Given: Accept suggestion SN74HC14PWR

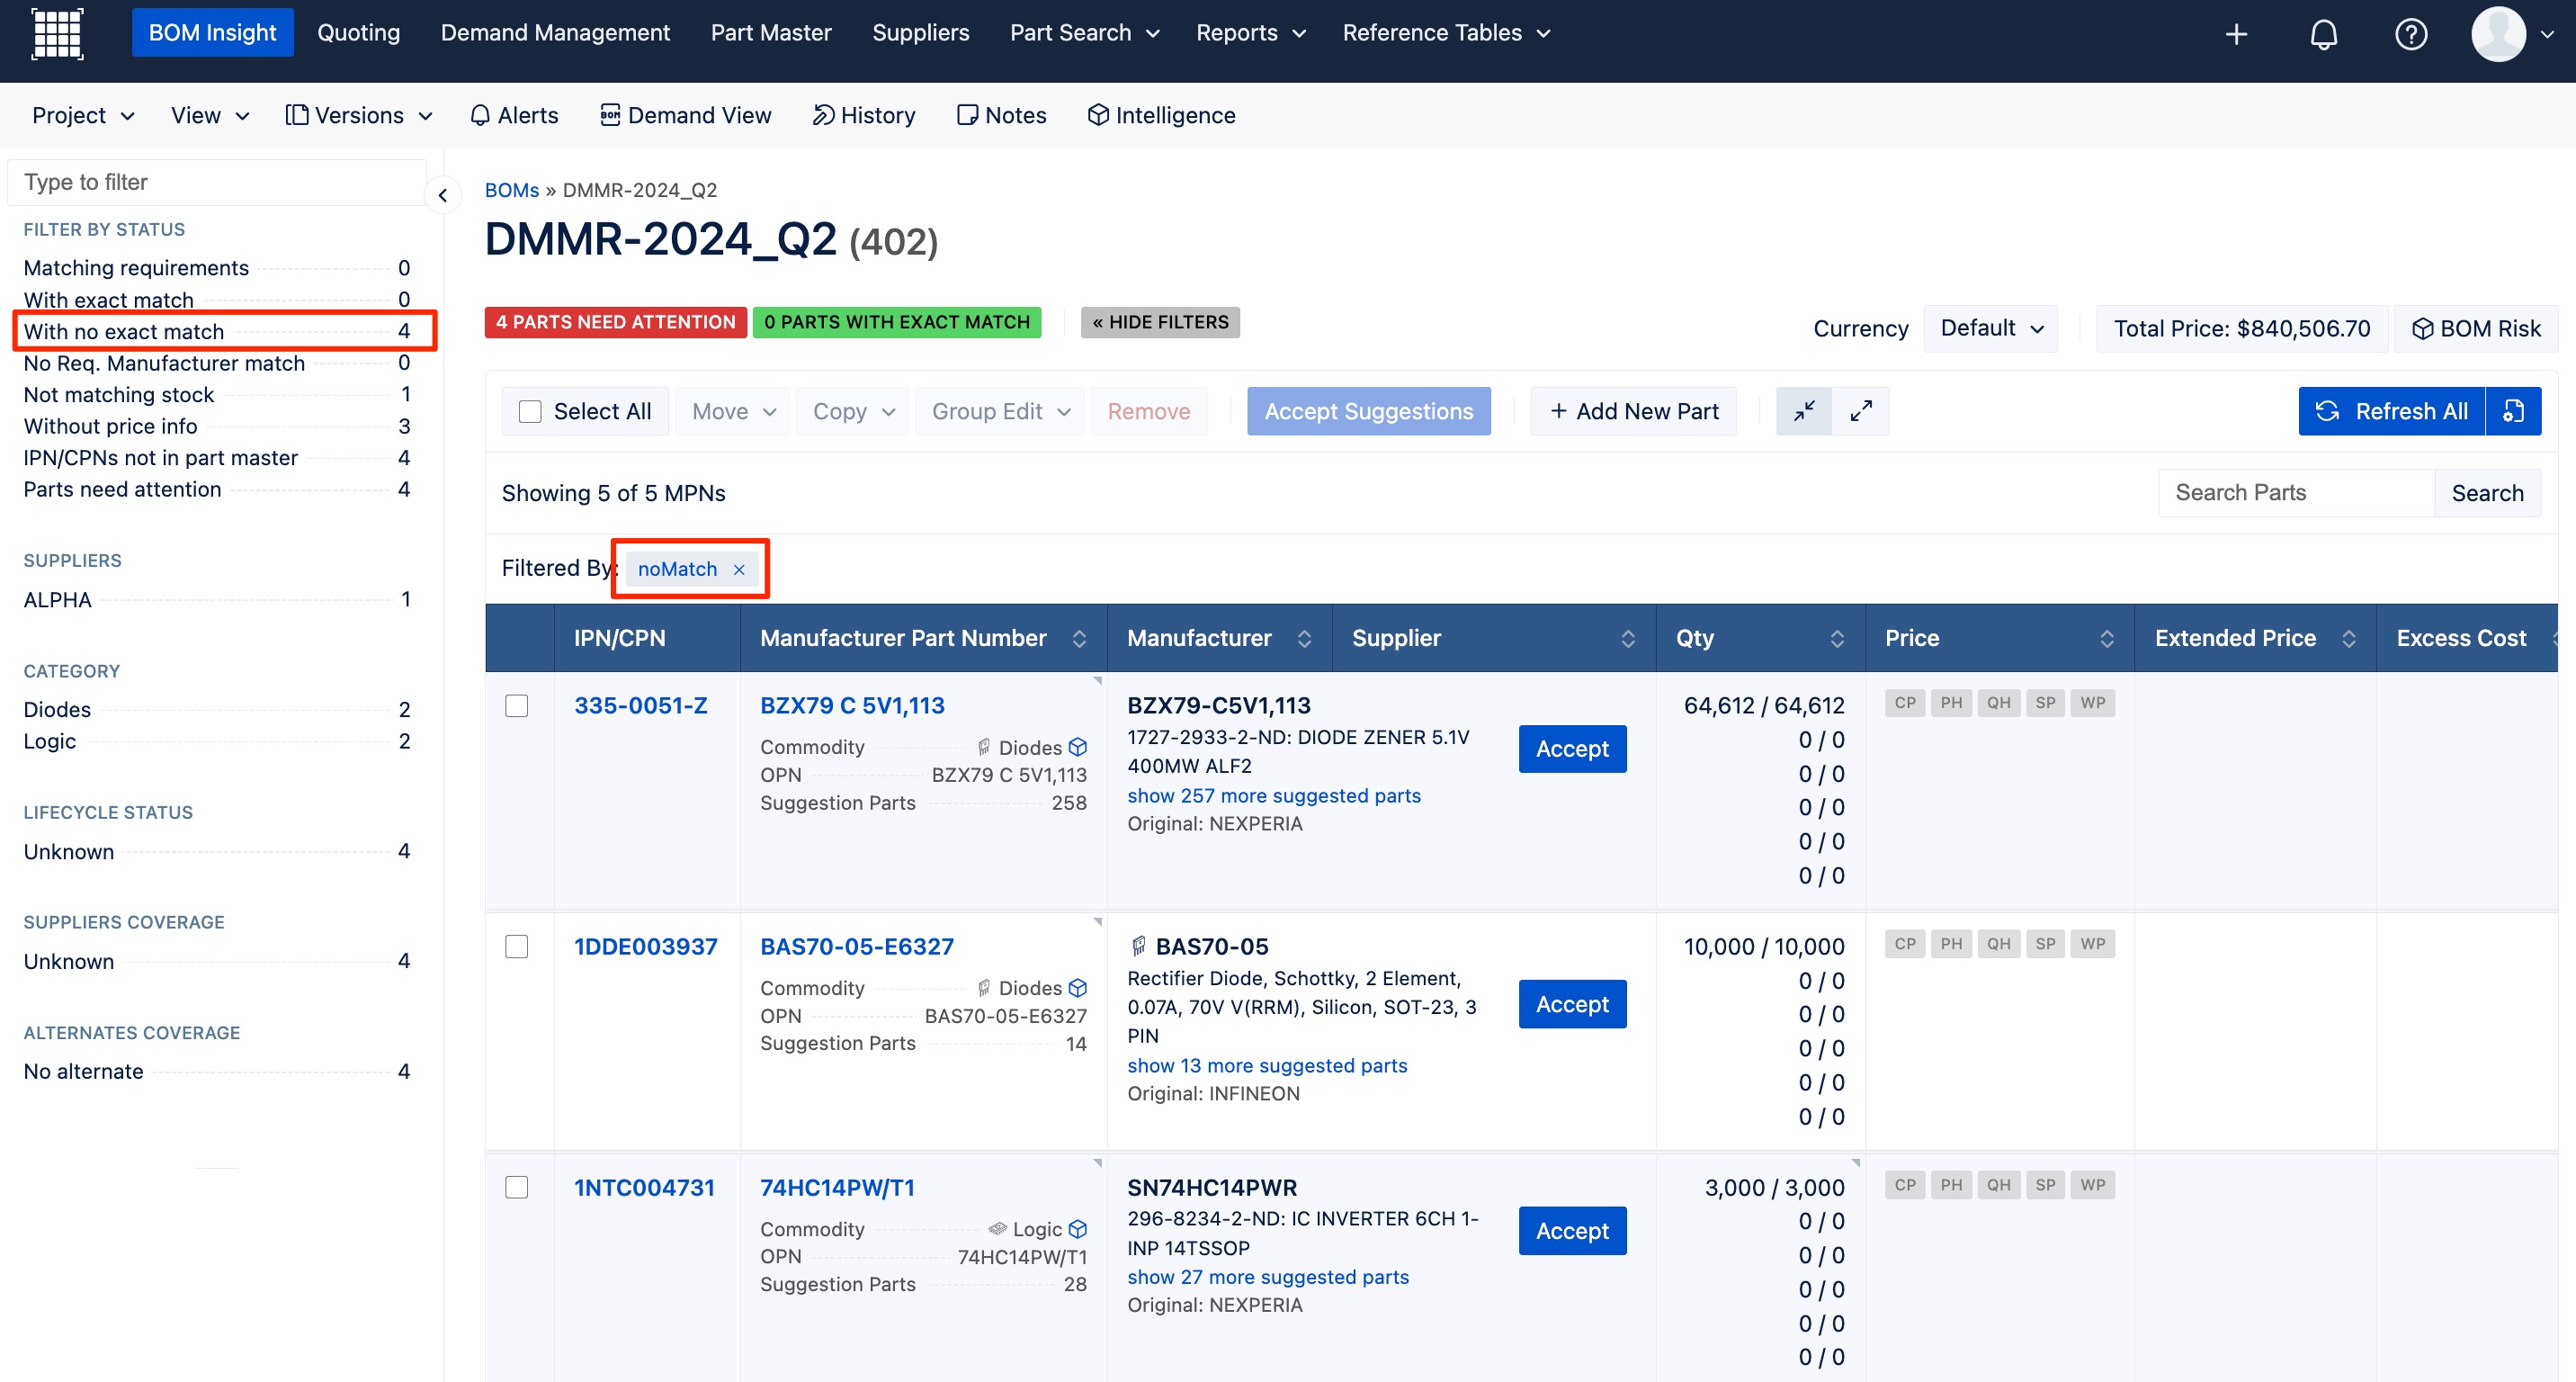Looking at the screenshot, I should [1572, 1231].
